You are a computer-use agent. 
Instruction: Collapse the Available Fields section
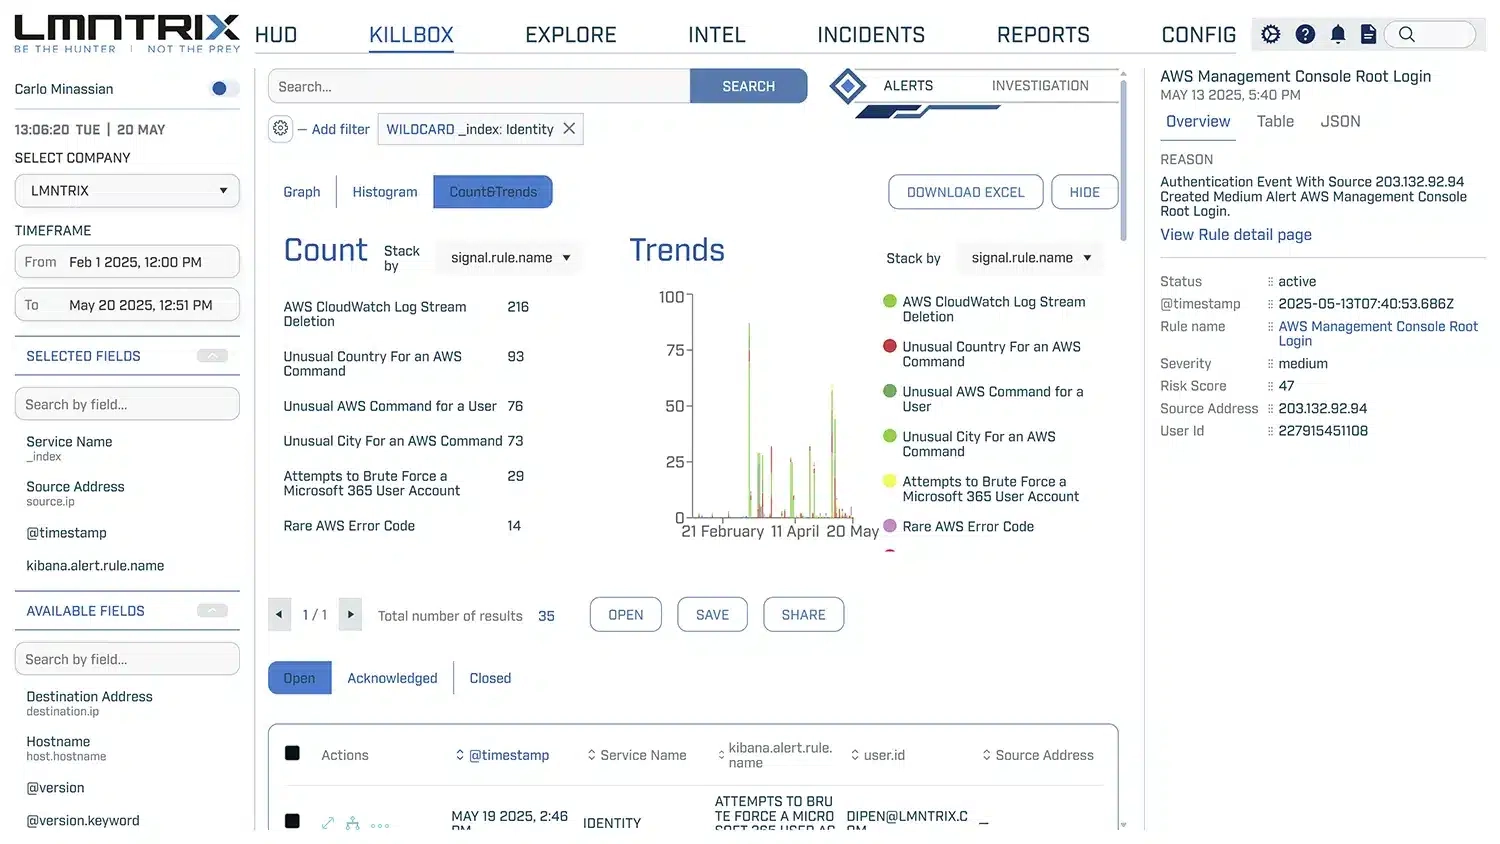tap(212, 611)
